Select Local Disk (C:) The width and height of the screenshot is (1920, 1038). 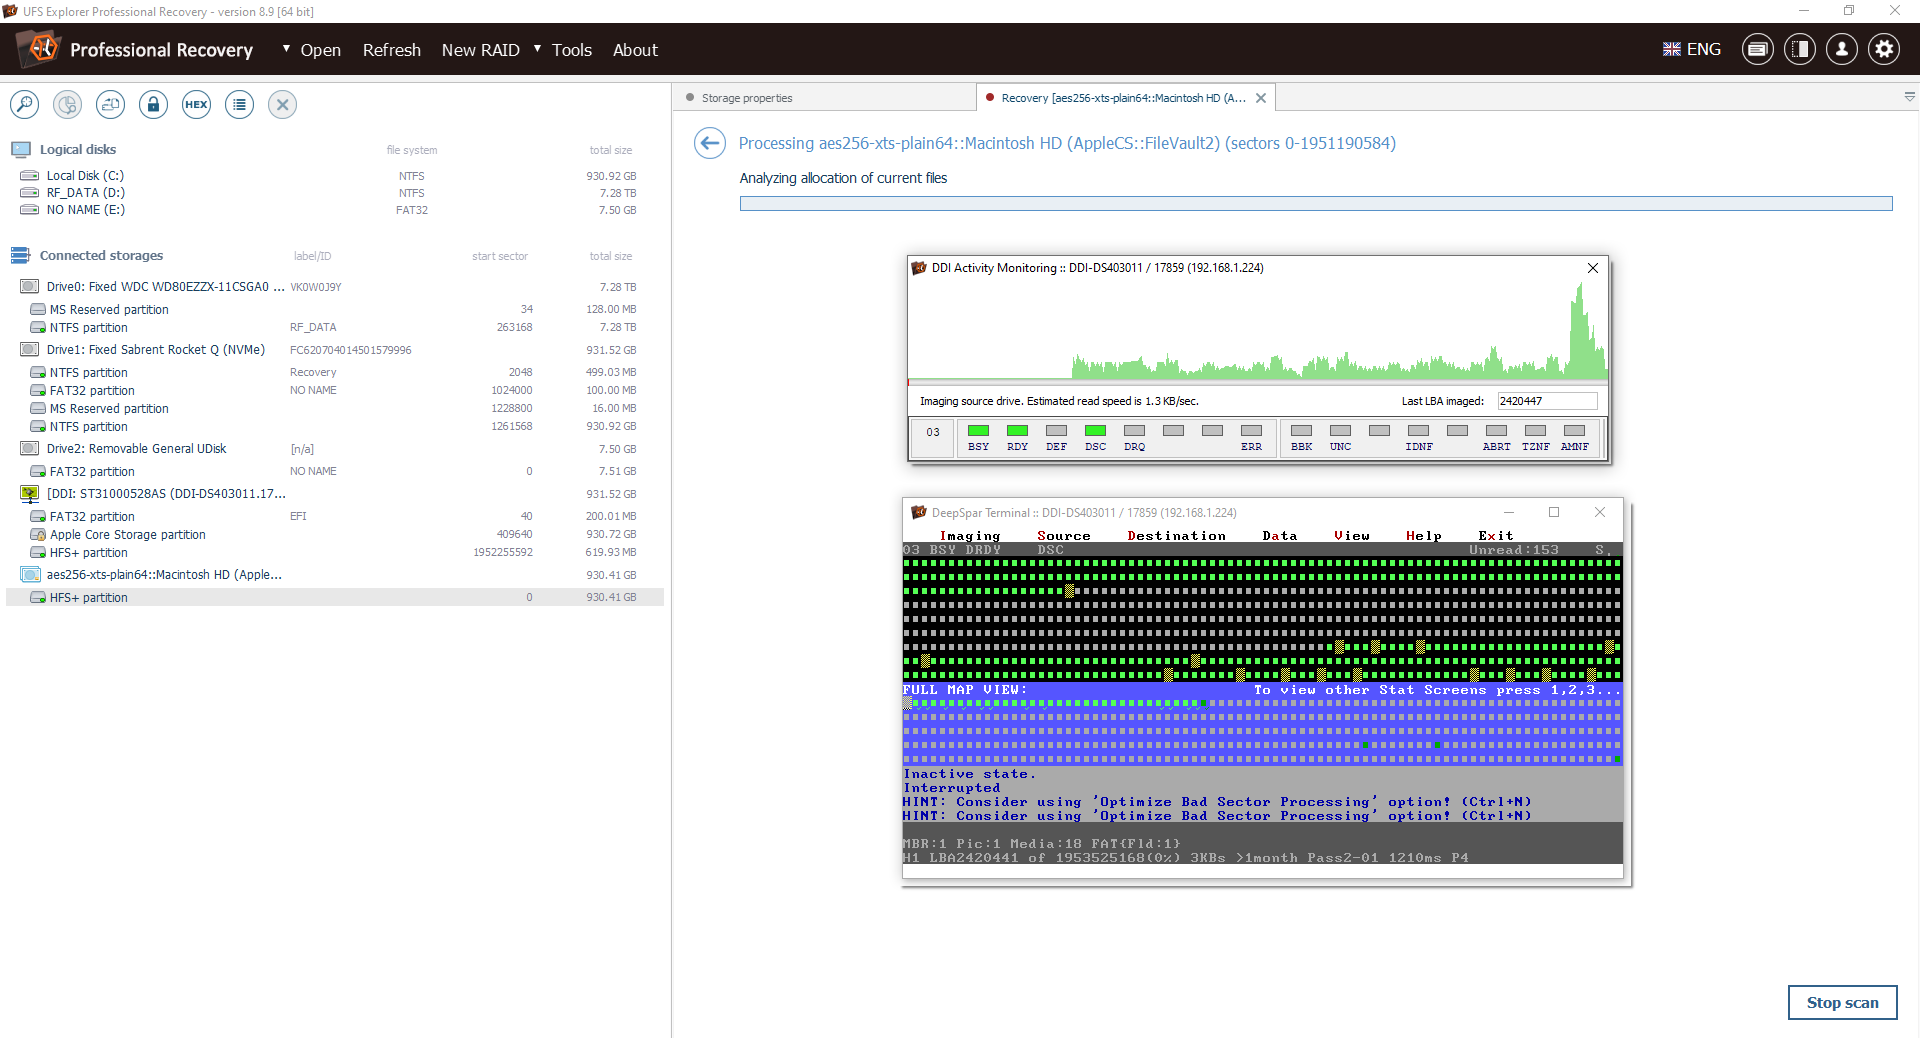[x=85, y=176]
